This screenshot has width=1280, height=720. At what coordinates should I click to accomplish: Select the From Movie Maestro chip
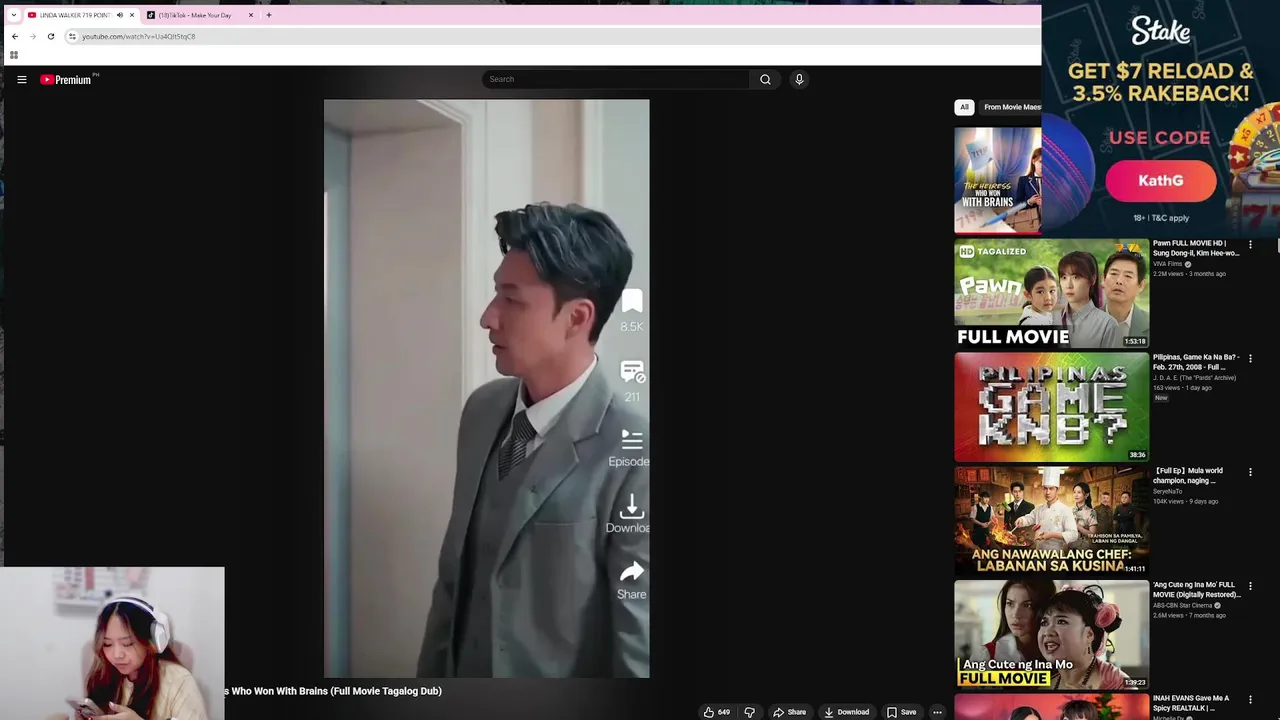point(1011,107)
